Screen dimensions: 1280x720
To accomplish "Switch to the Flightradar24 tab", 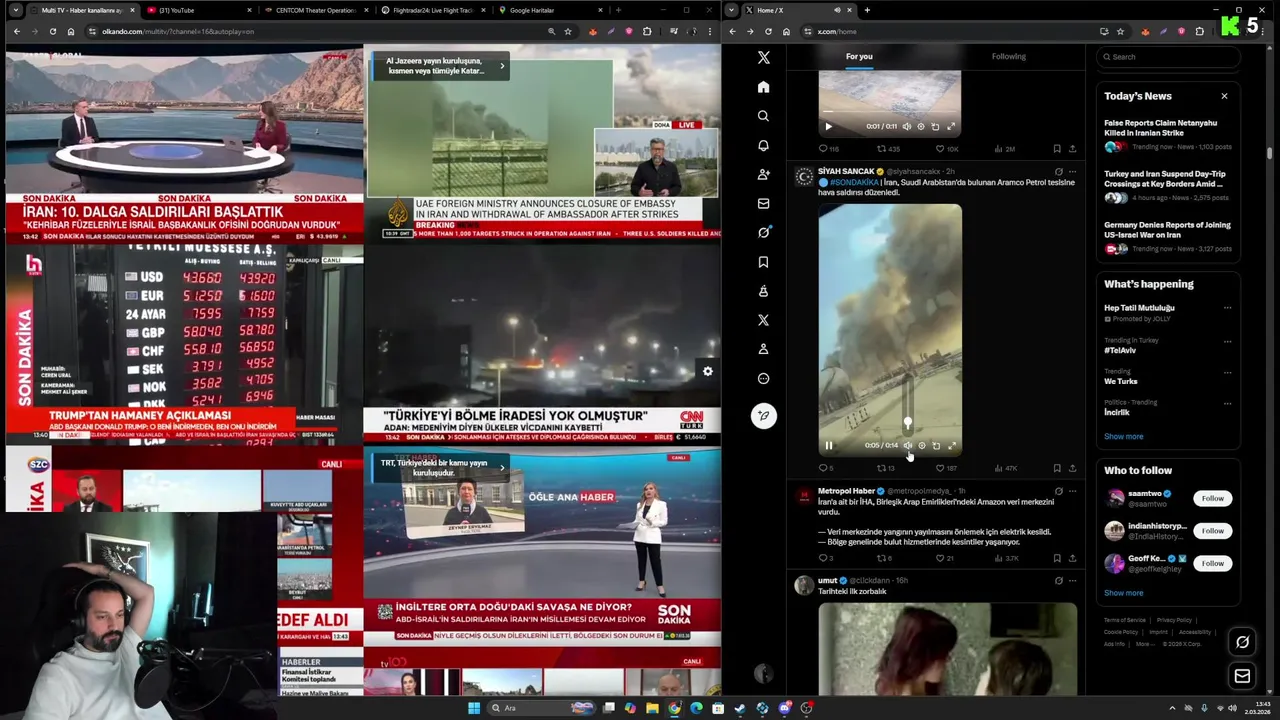I will tap(435, 10).
